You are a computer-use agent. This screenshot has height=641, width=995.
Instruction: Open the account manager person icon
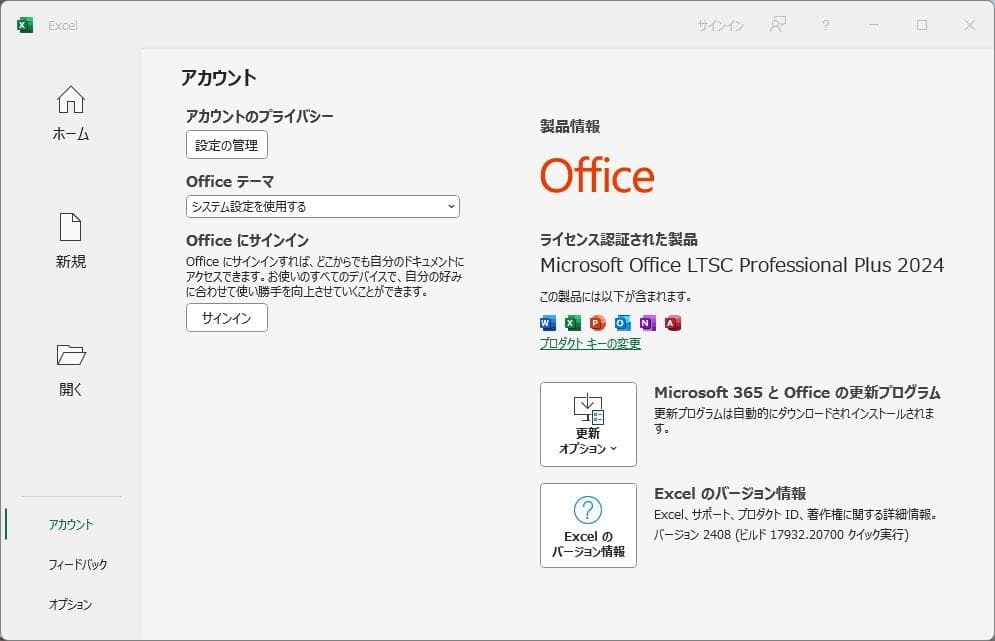778,25
